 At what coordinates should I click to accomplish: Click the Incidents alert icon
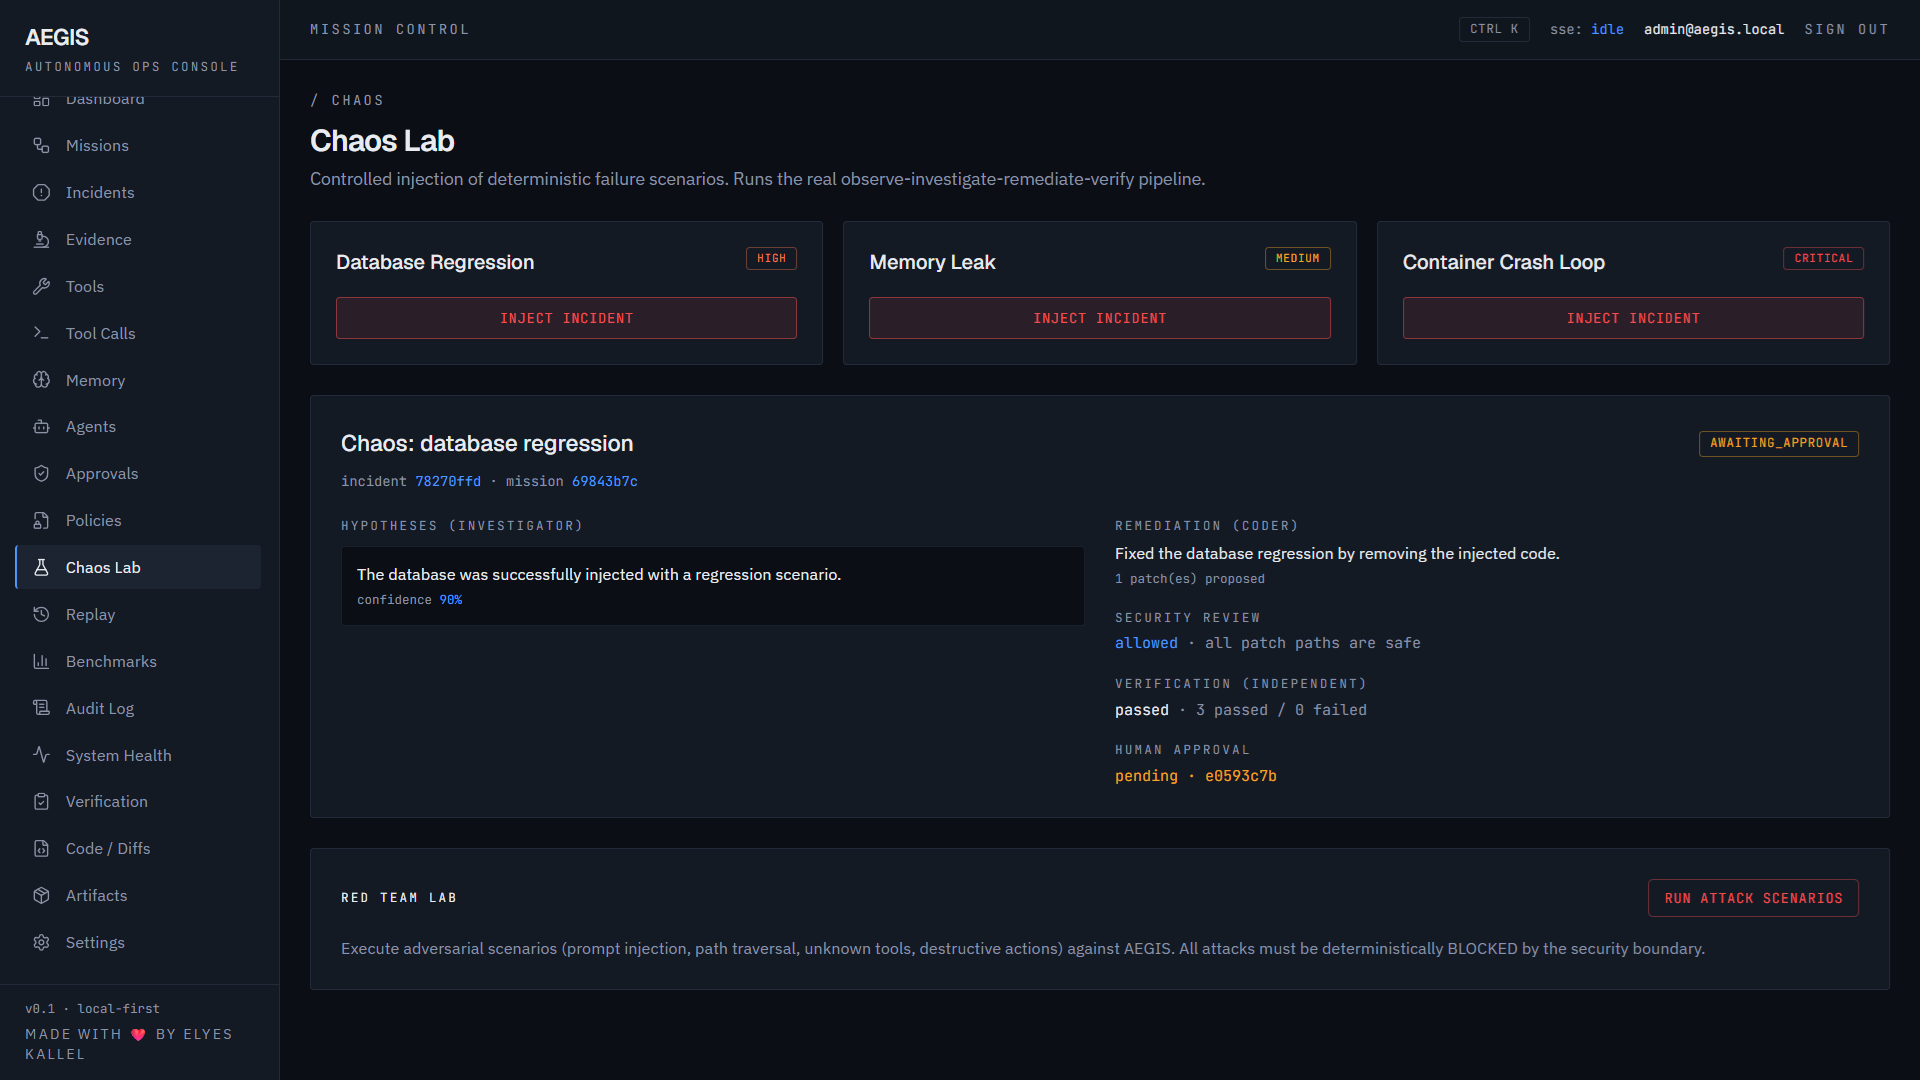pos(41,193)
